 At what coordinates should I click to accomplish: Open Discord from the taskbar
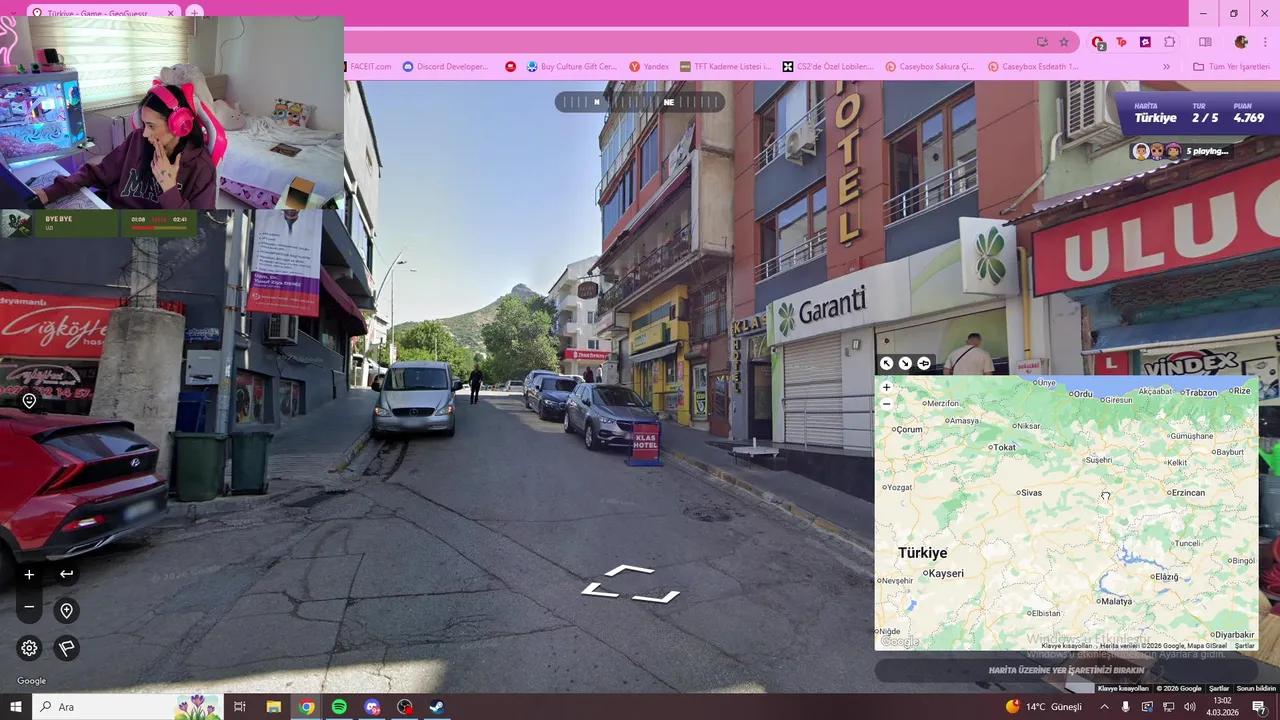pos(372,707)
